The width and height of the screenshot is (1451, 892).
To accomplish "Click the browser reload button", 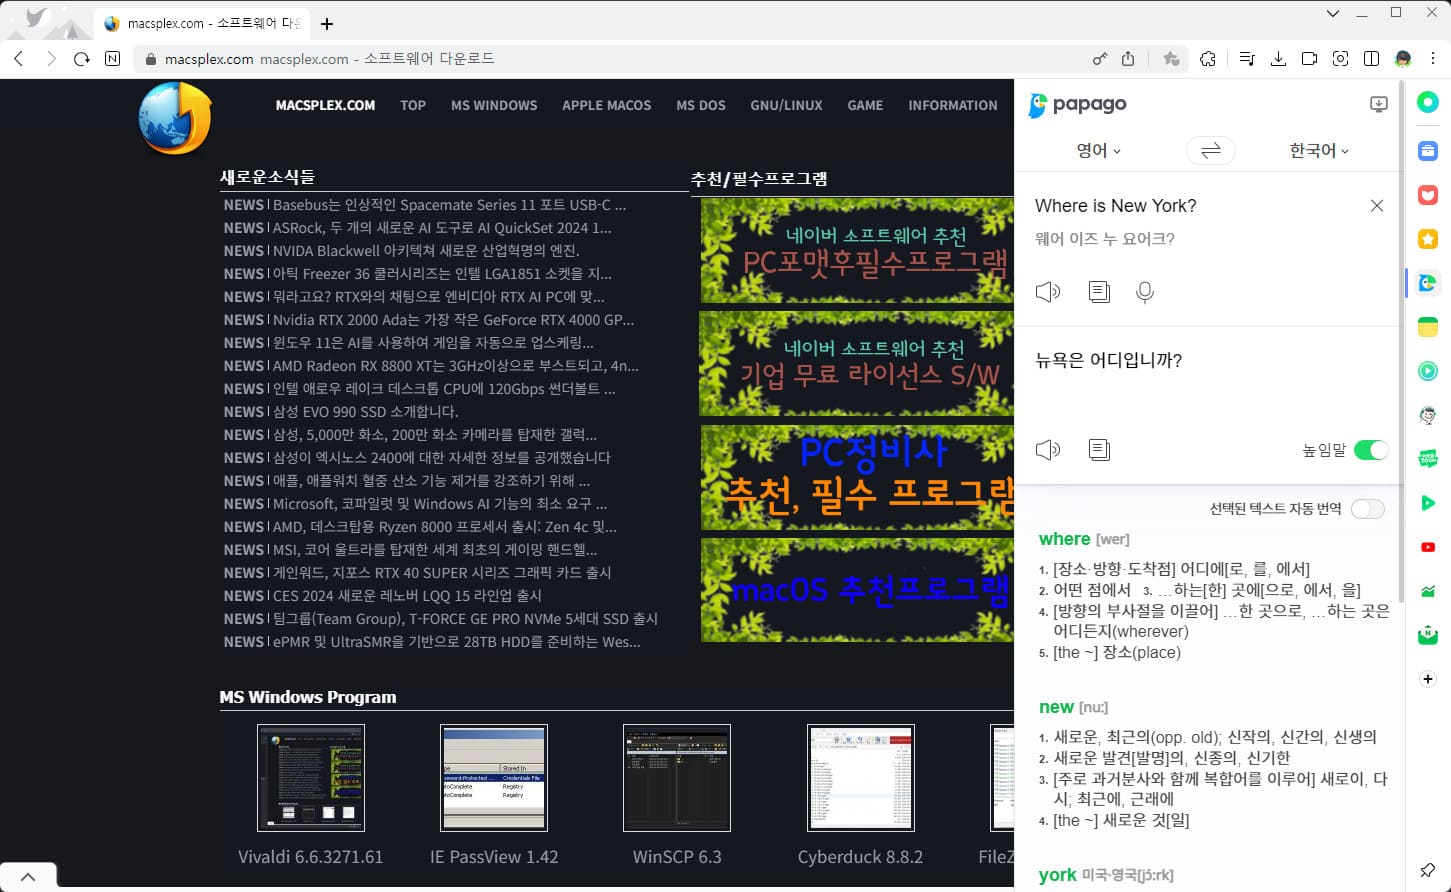I will click(82, 59).
